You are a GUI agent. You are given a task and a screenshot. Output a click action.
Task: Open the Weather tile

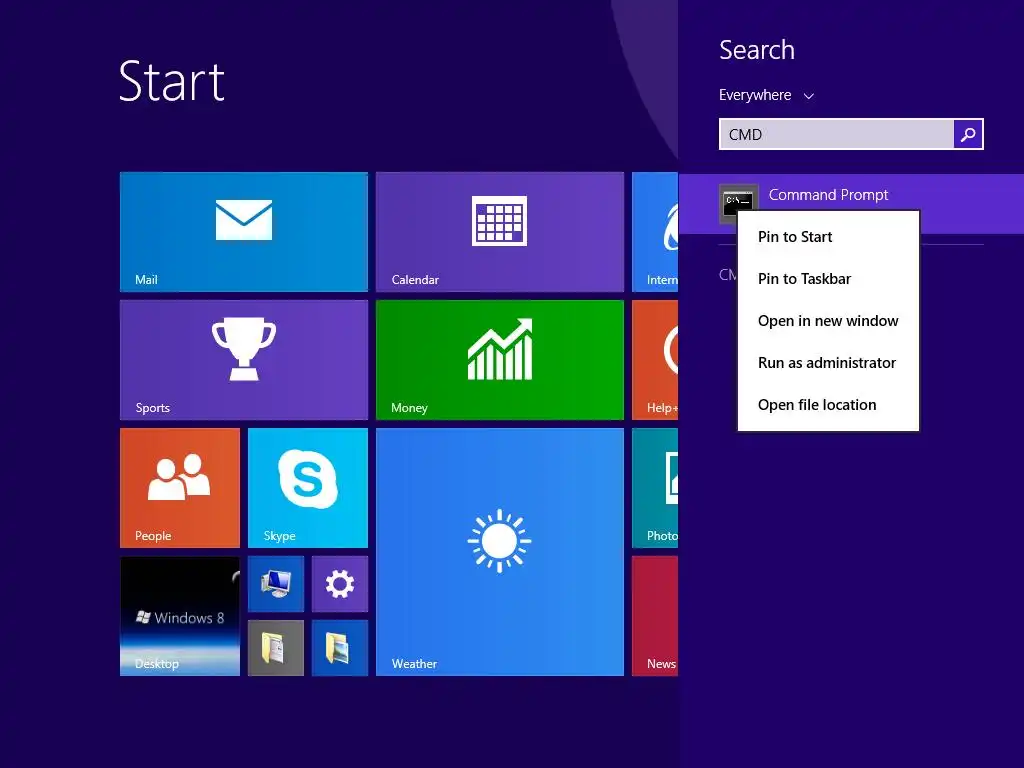[500, 552]
